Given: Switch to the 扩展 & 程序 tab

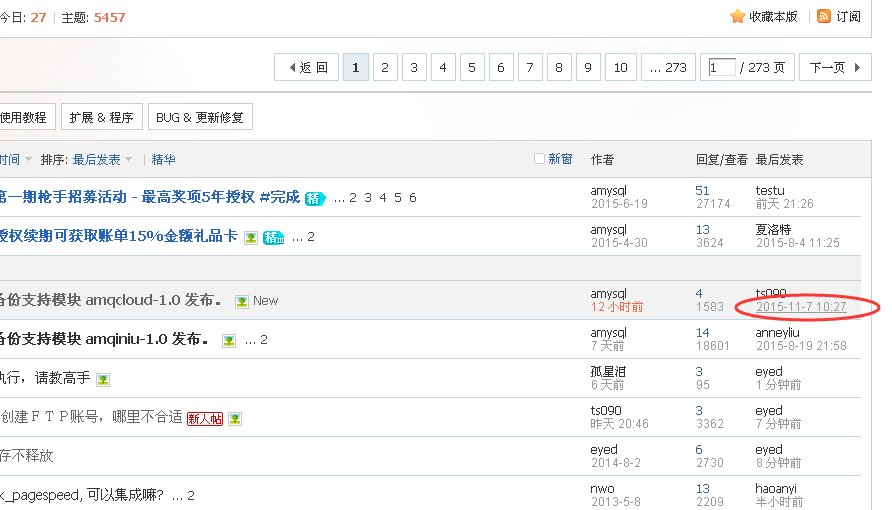Looking at the screenshot, I should tap(101, 117).
